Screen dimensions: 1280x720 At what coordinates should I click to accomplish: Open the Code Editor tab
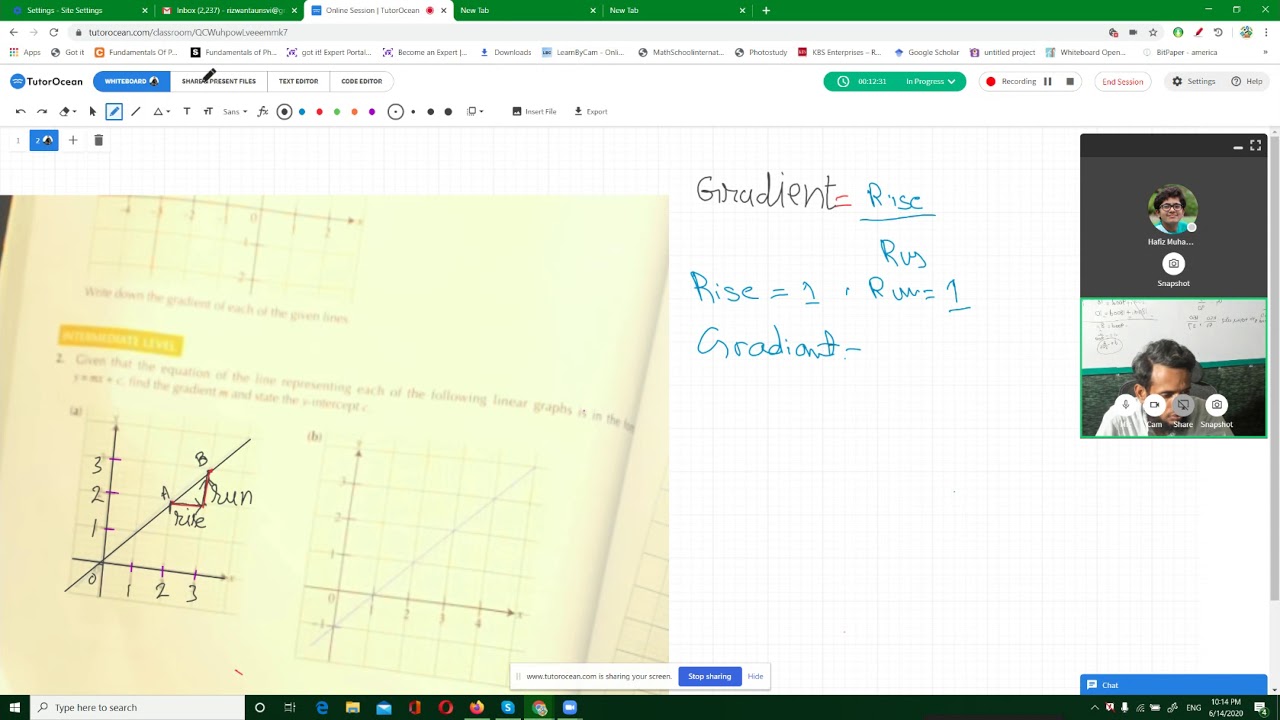(x=361, y=81)
